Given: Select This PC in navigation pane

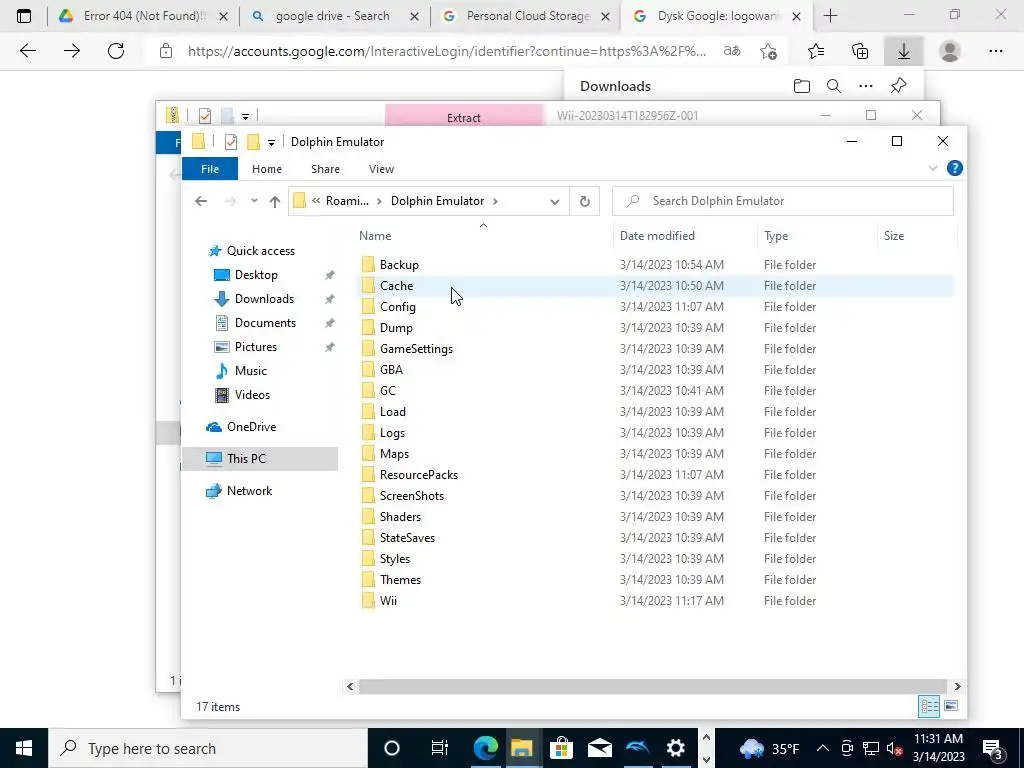Looking at the screenshot, I should click(246, 458).
